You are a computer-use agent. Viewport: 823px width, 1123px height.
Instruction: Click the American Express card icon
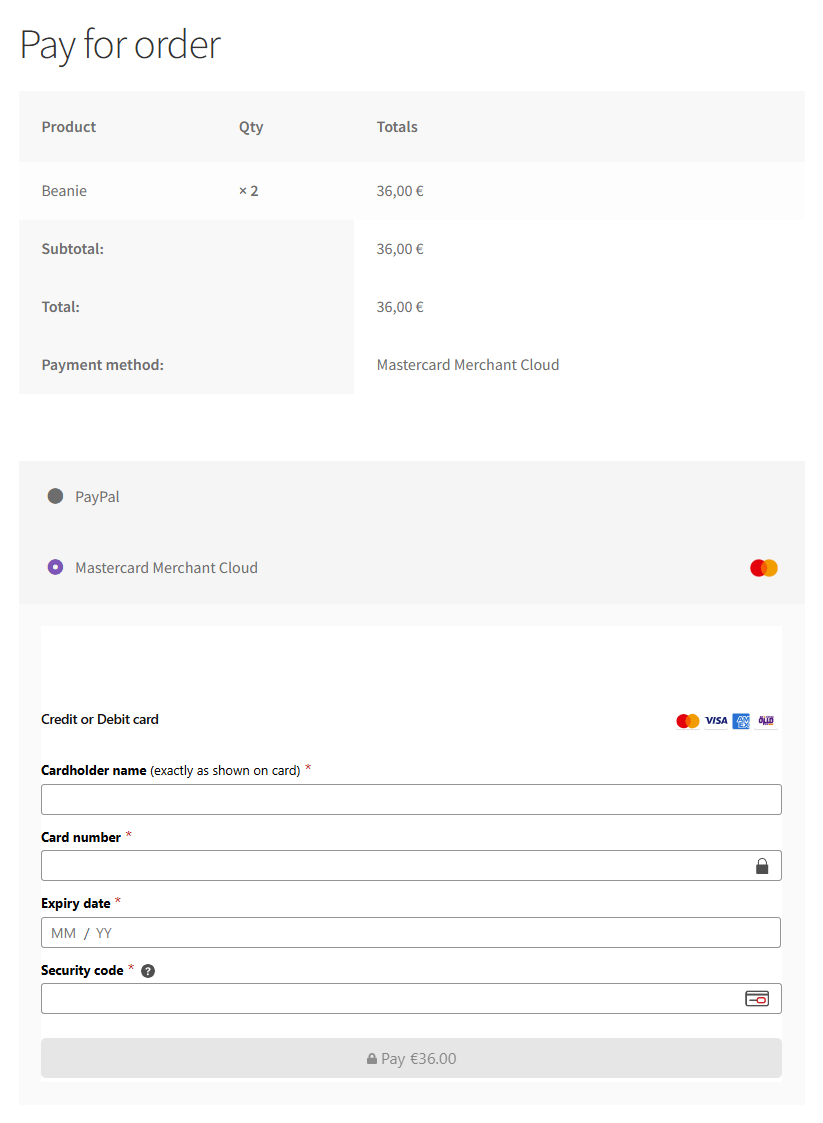[x=741, y=721]
